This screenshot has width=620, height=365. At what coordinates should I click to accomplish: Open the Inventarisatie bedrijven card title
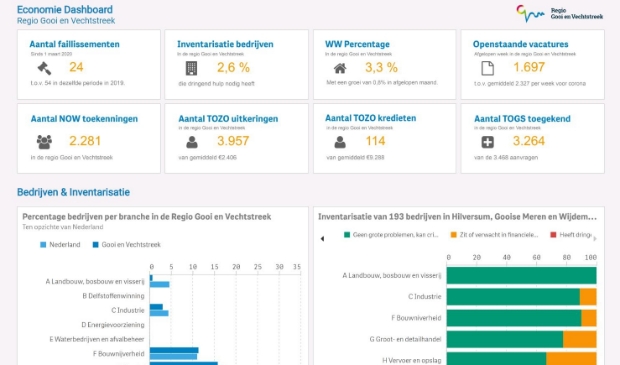click(225, 44)
